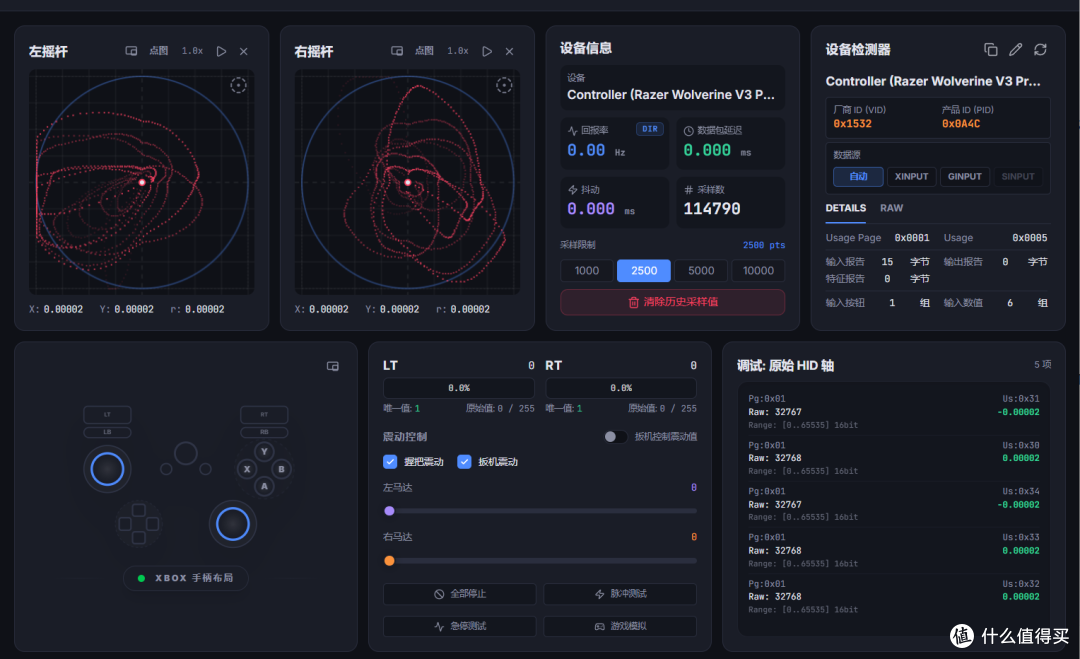Close the left stick panel

pos(244,51)
